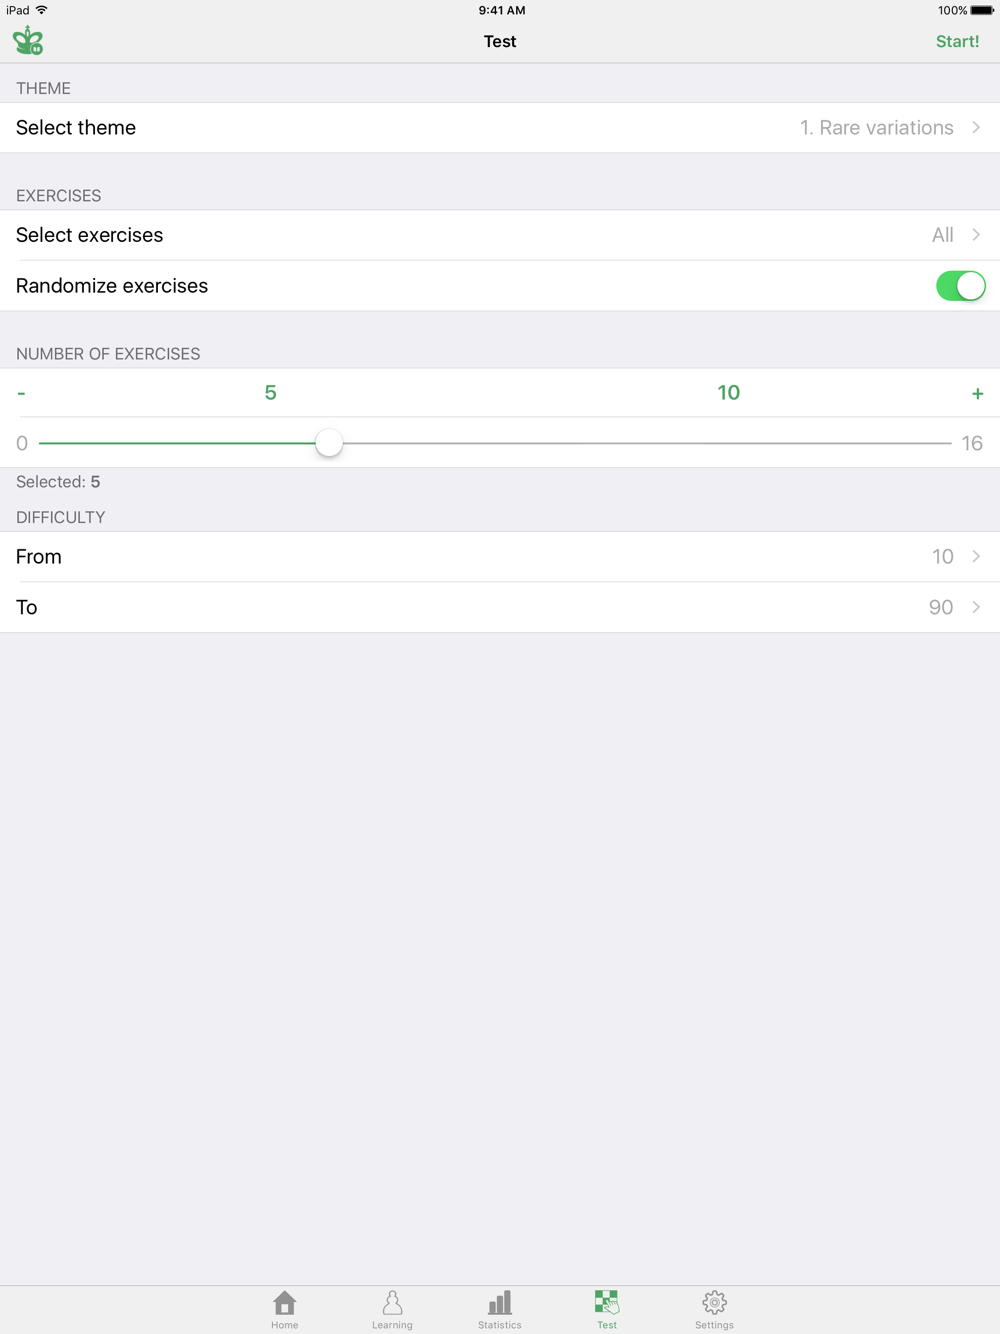1000x1334 pixels.
Task: Tap the green chess crown logo icon
Action: click(x=28, y=41)
